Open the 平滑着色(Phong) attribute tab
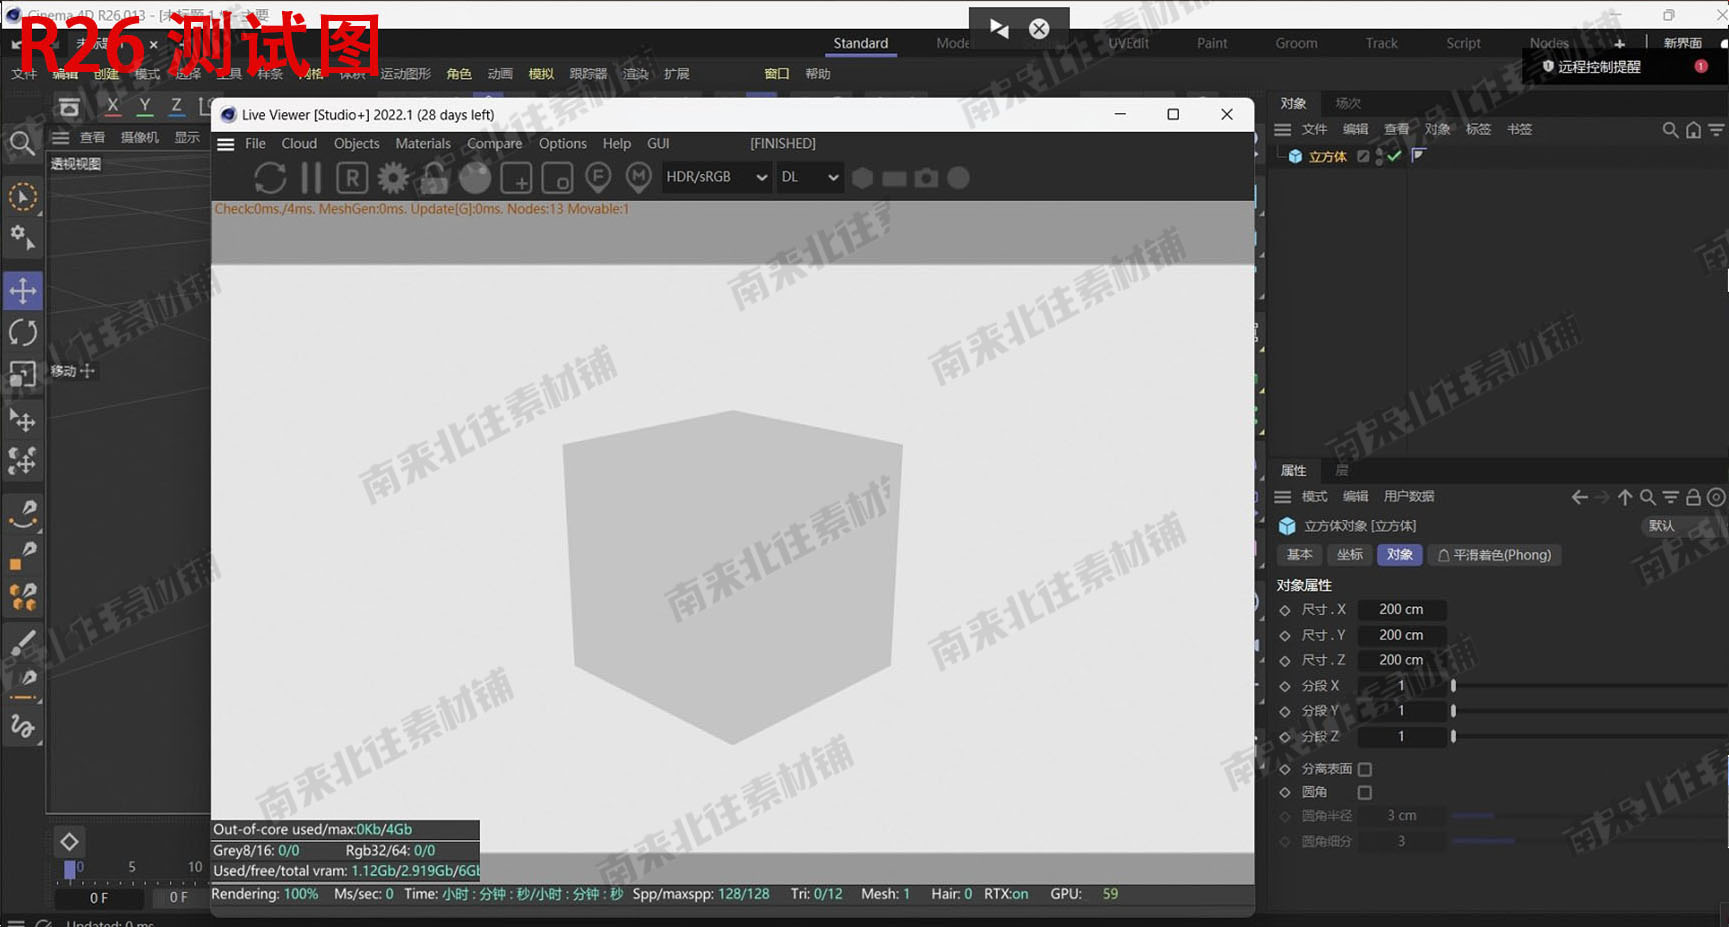Image resolution: width=1729 pixels, height=927 pixels. [x=1494, y=555]
